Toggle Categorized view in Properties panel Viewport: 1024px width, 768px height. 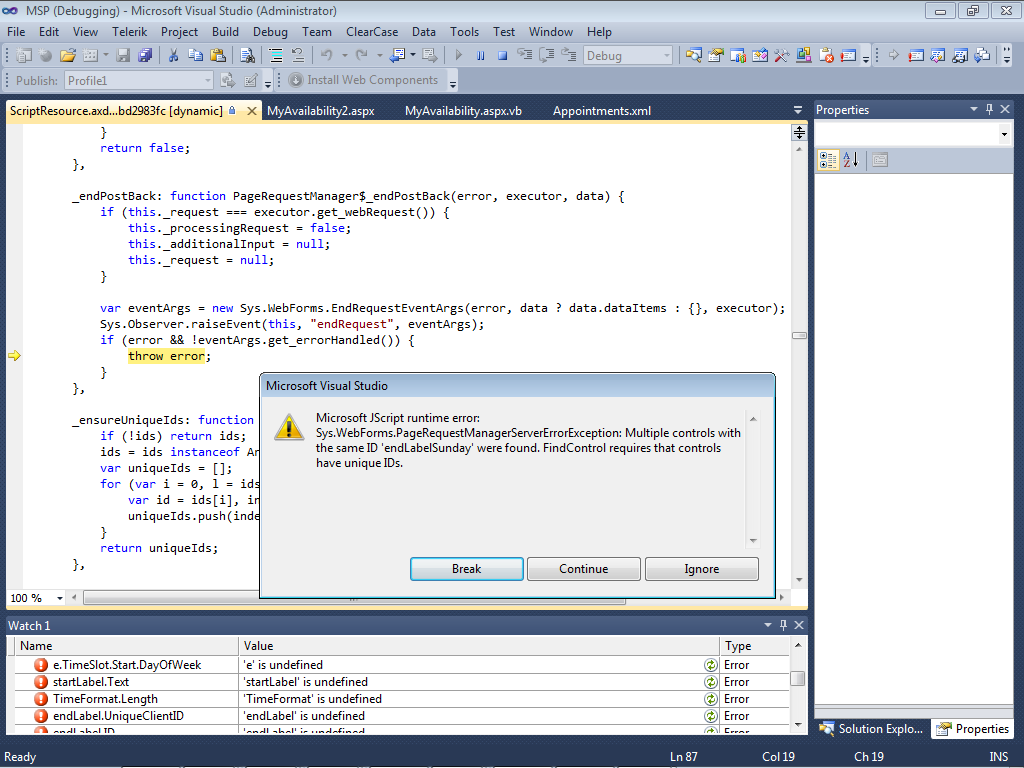pos(828,159)
